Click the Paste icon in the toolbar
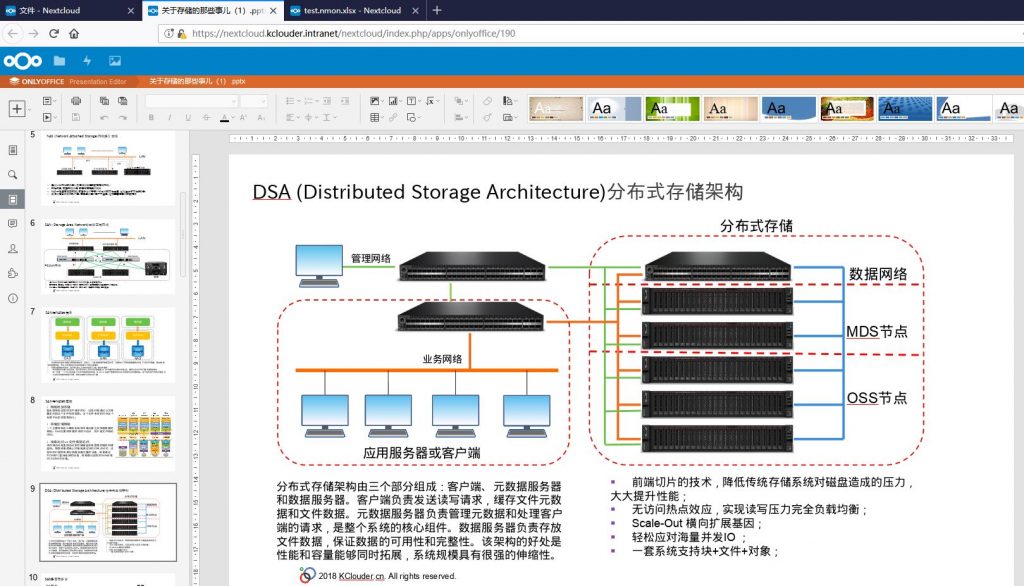The image size is (1024, 586). pyautogui.click(x=122, y=101)
